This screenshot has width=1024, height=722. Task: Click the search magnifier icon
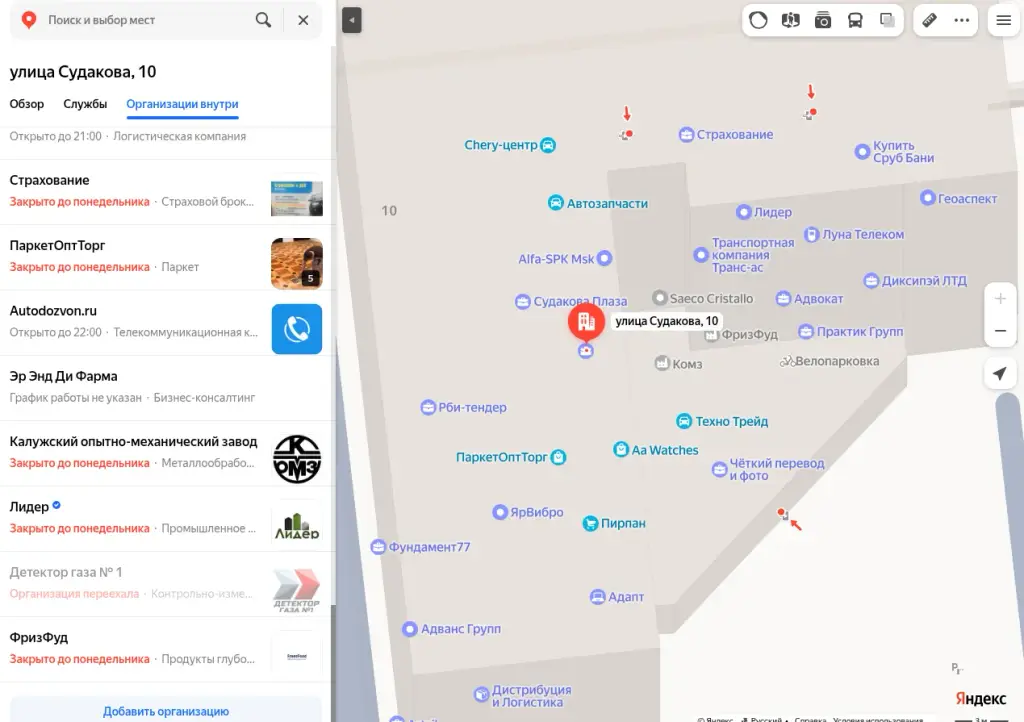[263, 20]
